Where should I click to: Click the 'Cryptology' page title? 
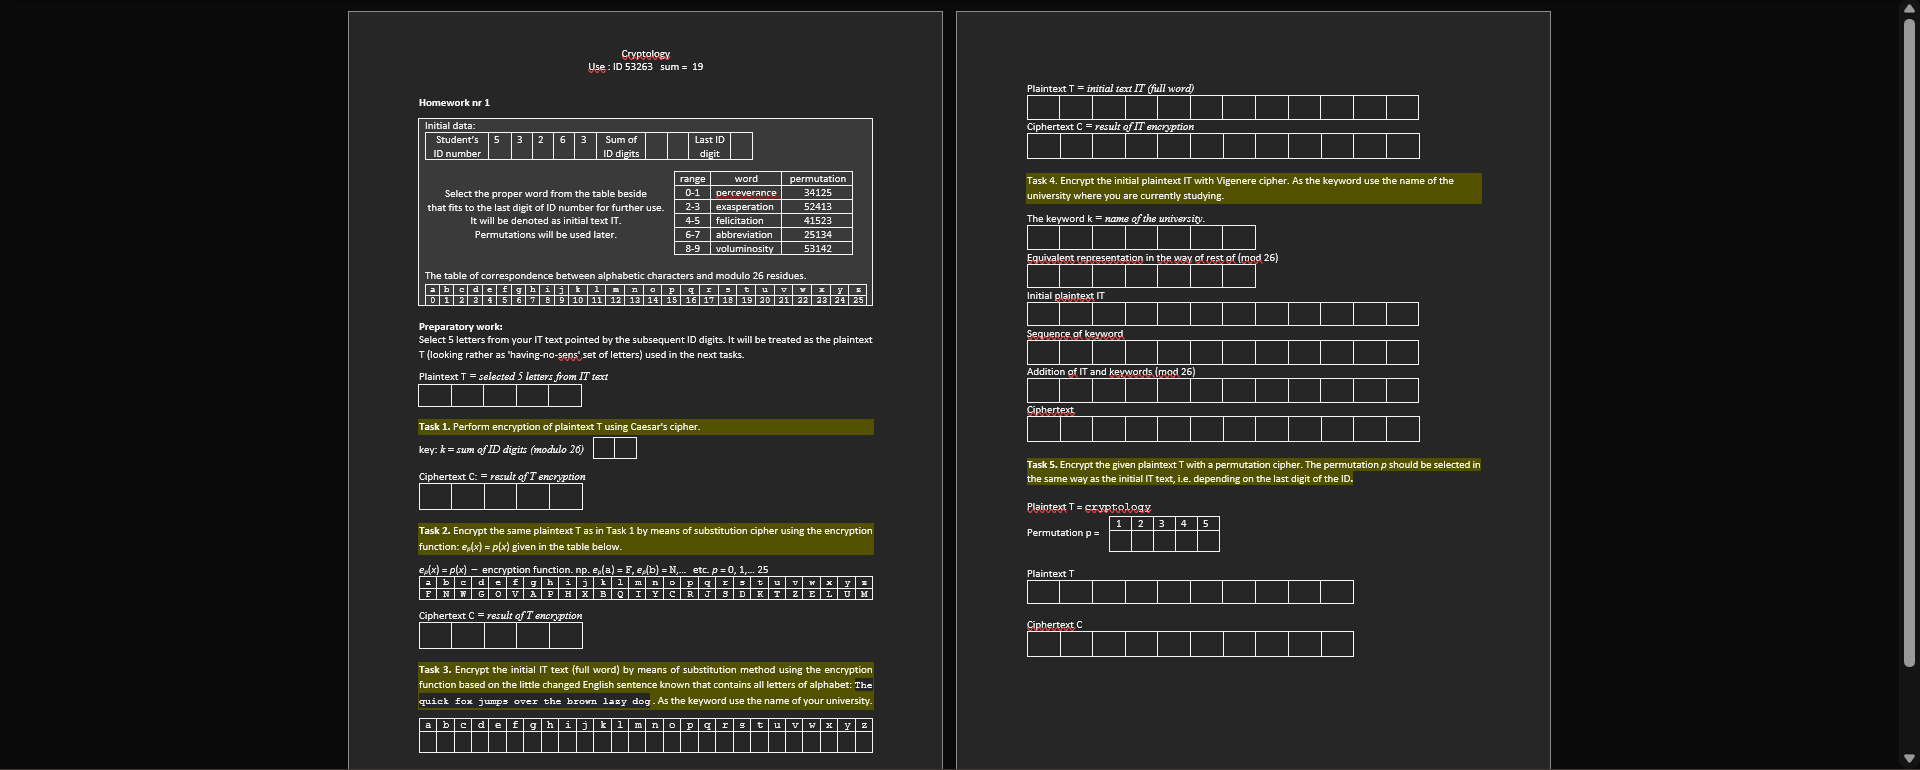(646, 54)
